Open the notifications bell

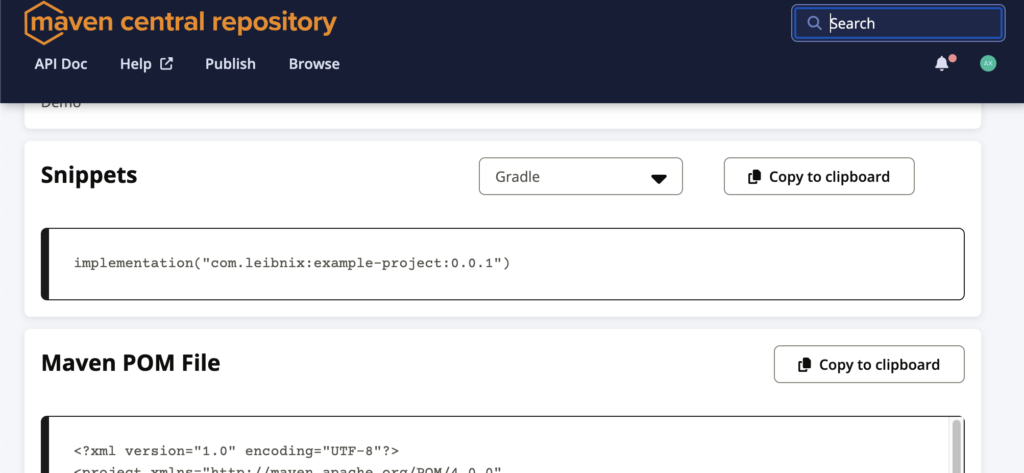pyautogui.click(x=941, y=64)
